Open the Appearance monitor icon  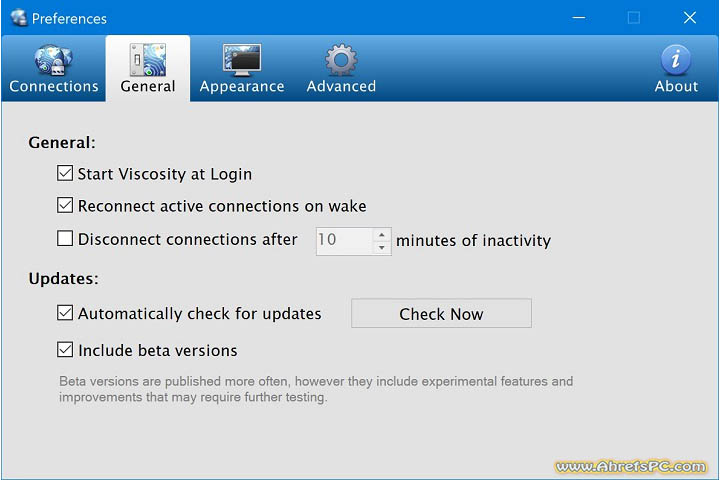click(x=242, y=60)
